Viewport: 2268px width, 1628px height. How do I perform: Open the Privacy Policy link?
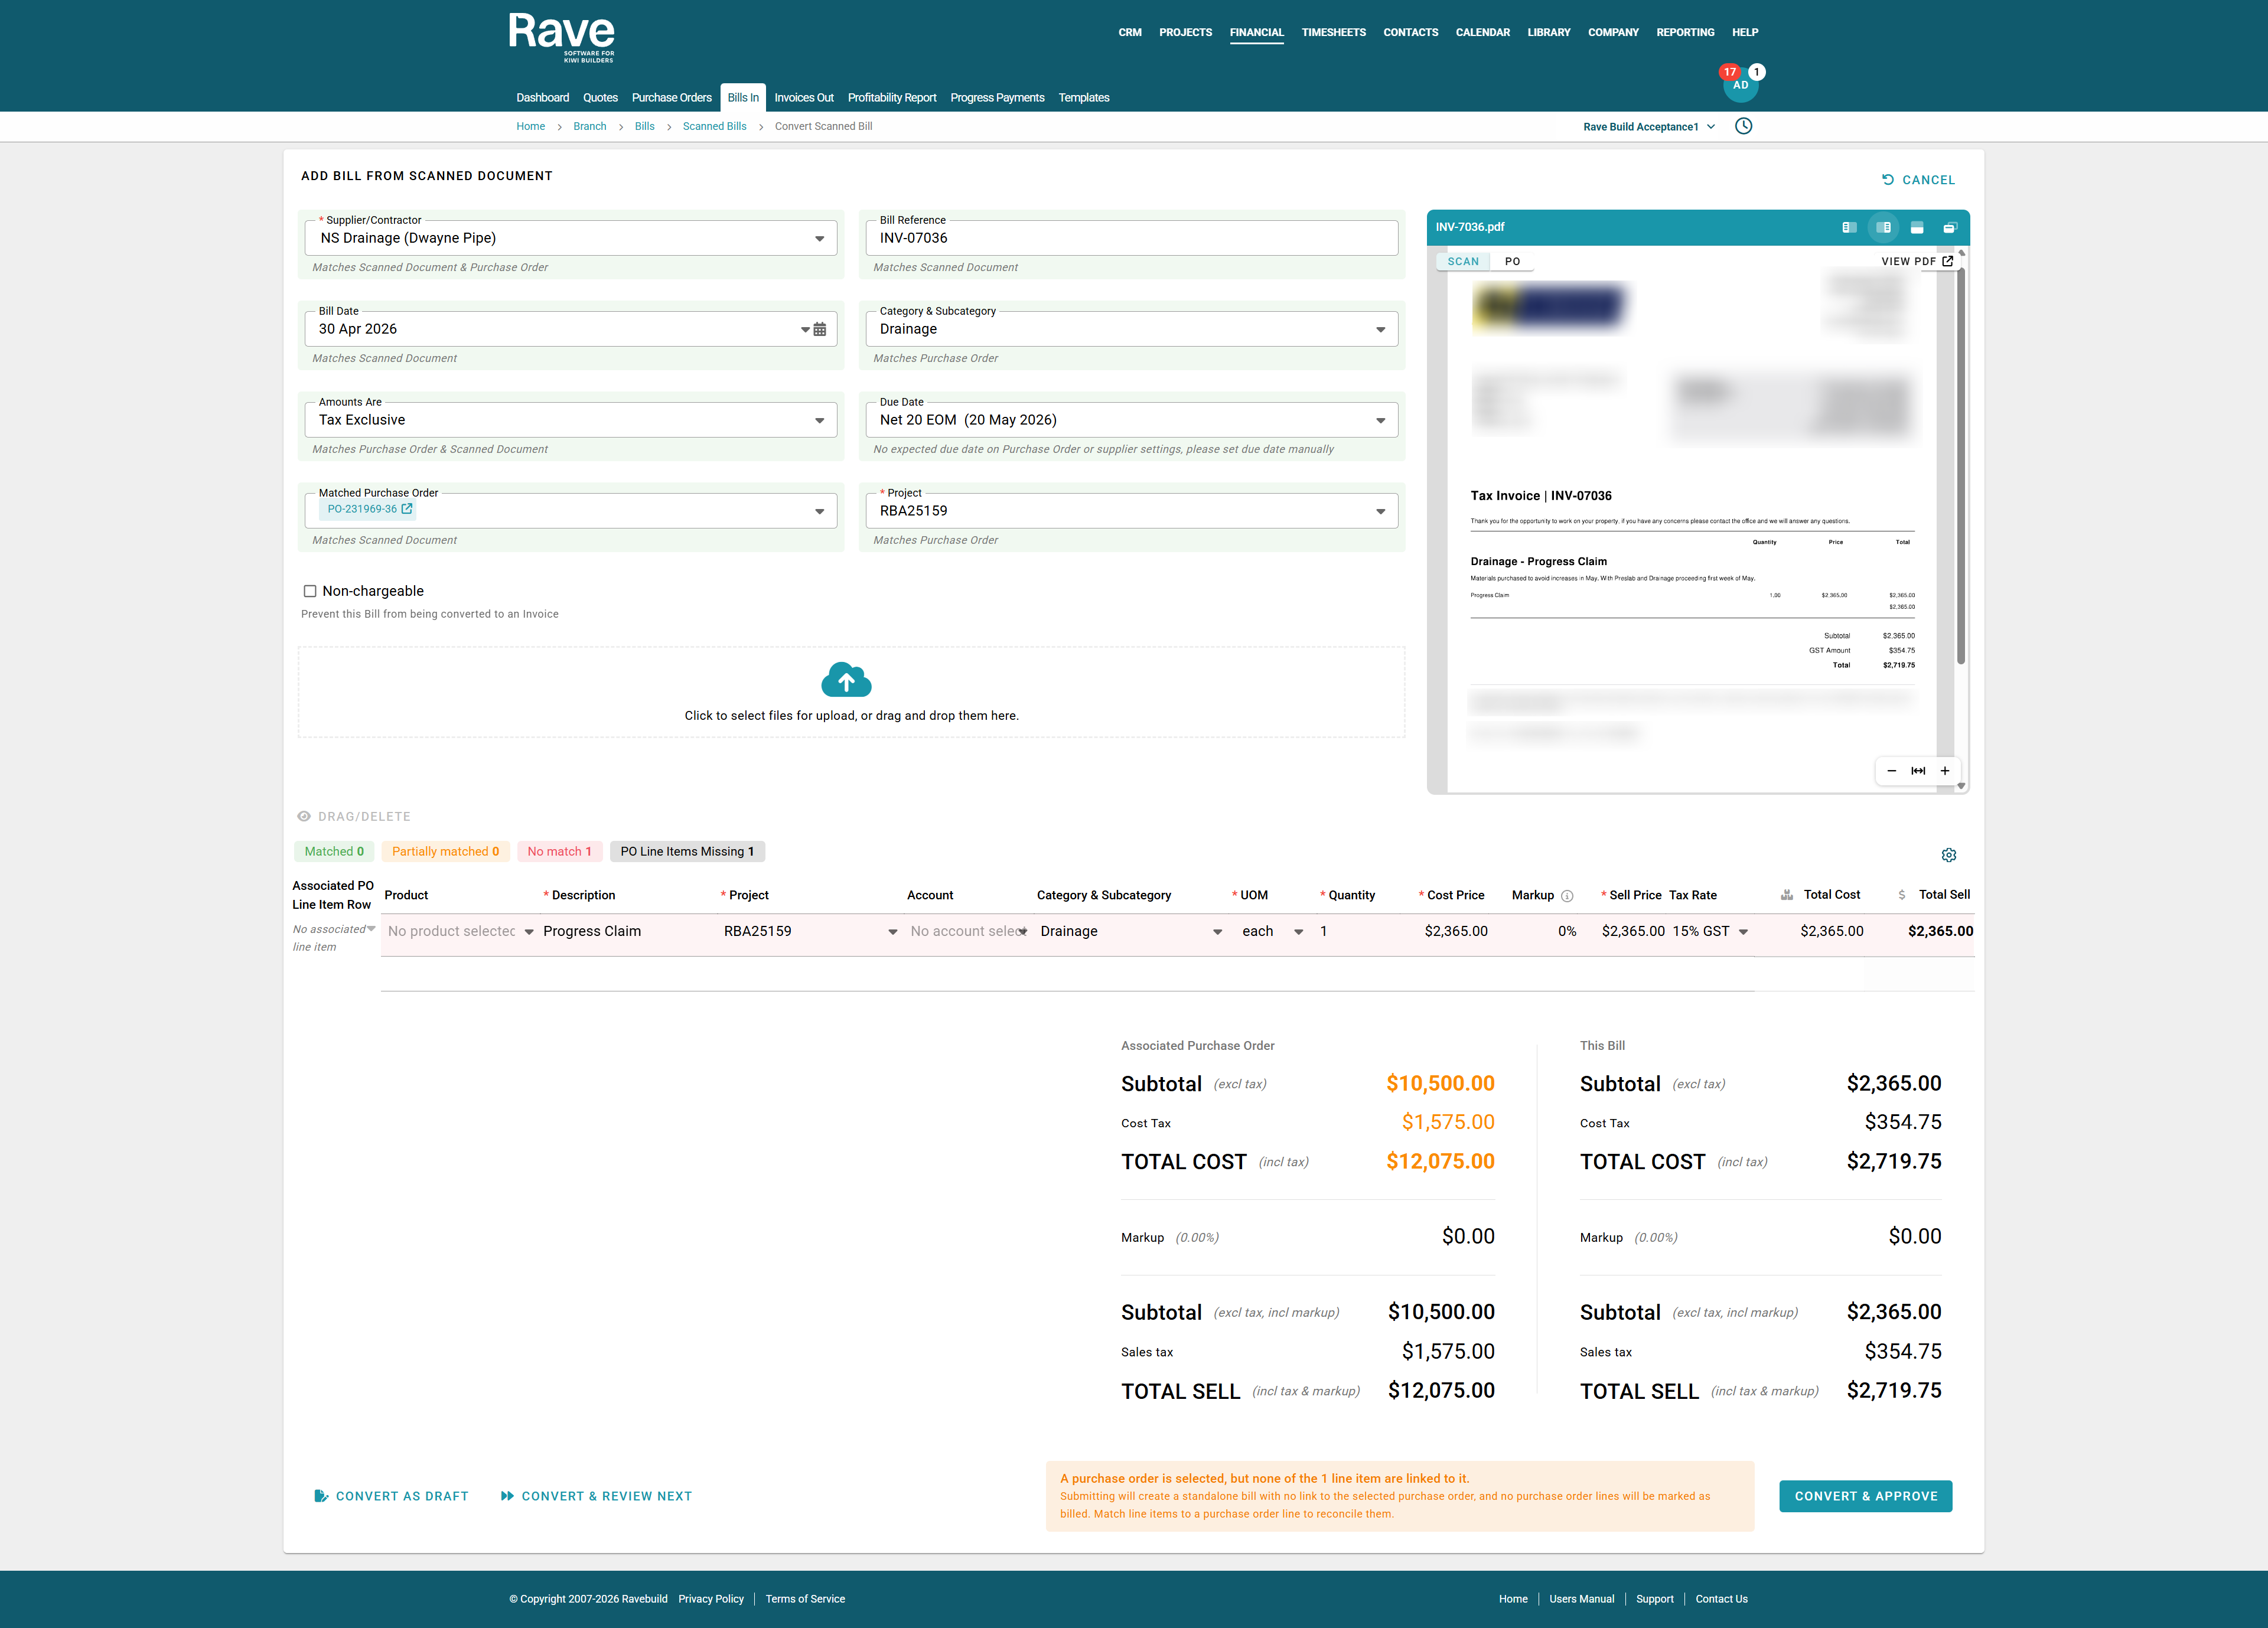point(710,1599)
